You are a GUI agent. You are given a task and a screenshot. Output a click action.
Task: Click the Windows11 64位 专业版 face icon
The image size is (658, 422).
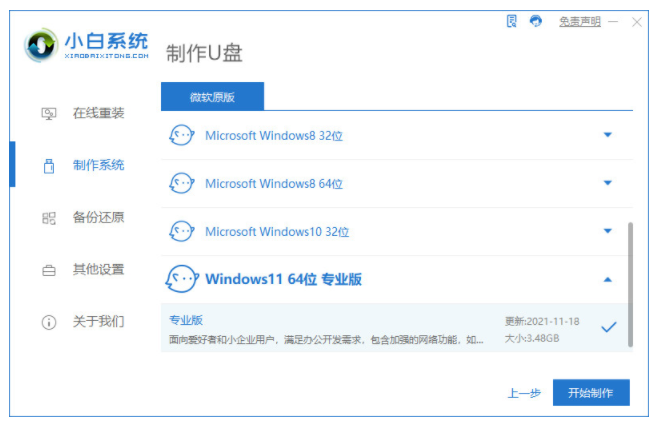[182, 279]
